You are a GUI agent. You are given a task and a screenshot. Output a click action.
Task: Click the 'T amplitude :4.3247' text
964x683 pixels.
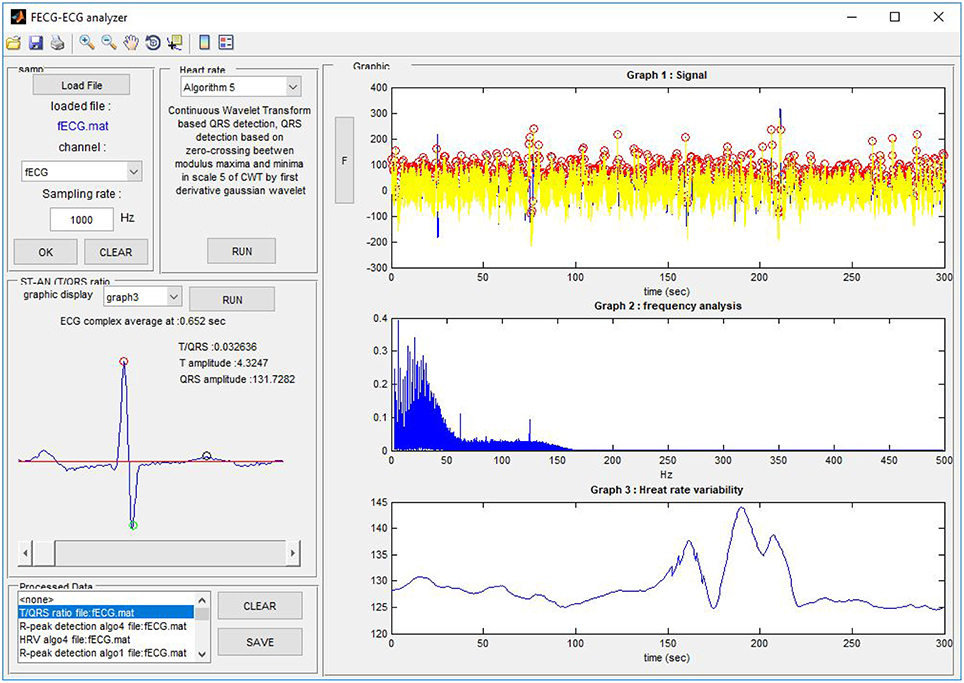pyautogui.click(x=223, y=363)
